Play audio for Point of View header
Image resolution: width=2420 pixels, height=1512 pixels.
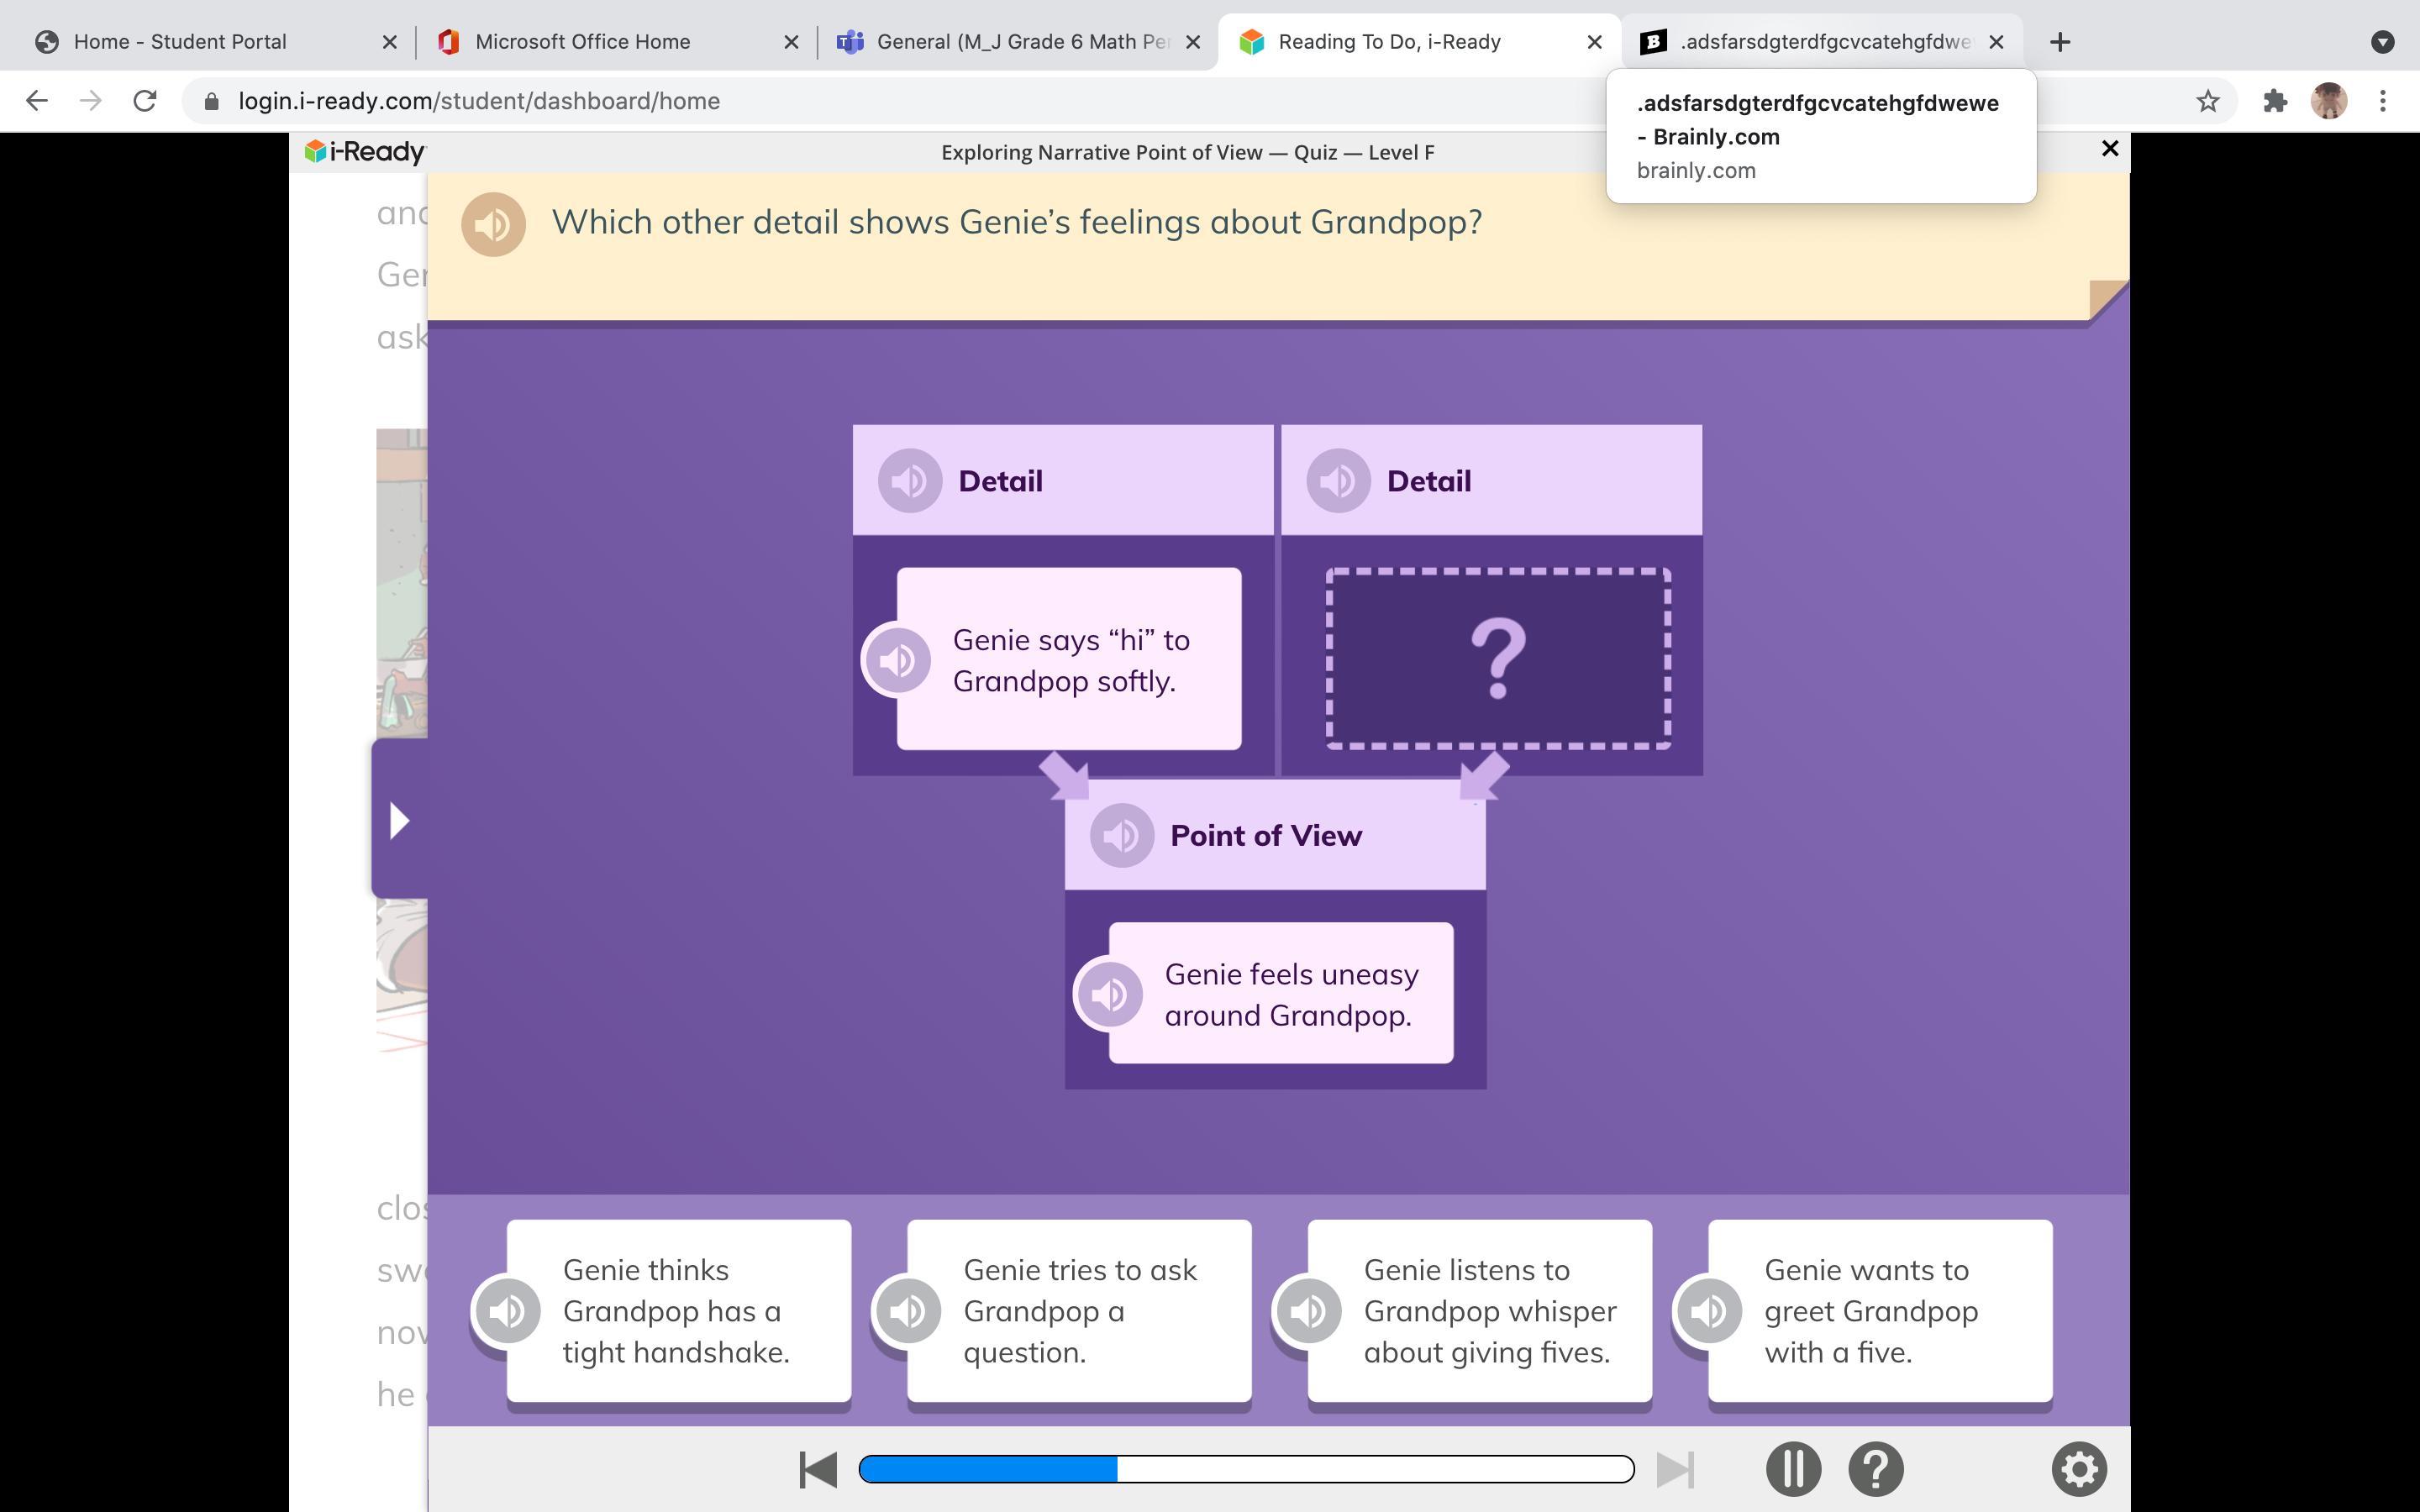(1121, 835)
